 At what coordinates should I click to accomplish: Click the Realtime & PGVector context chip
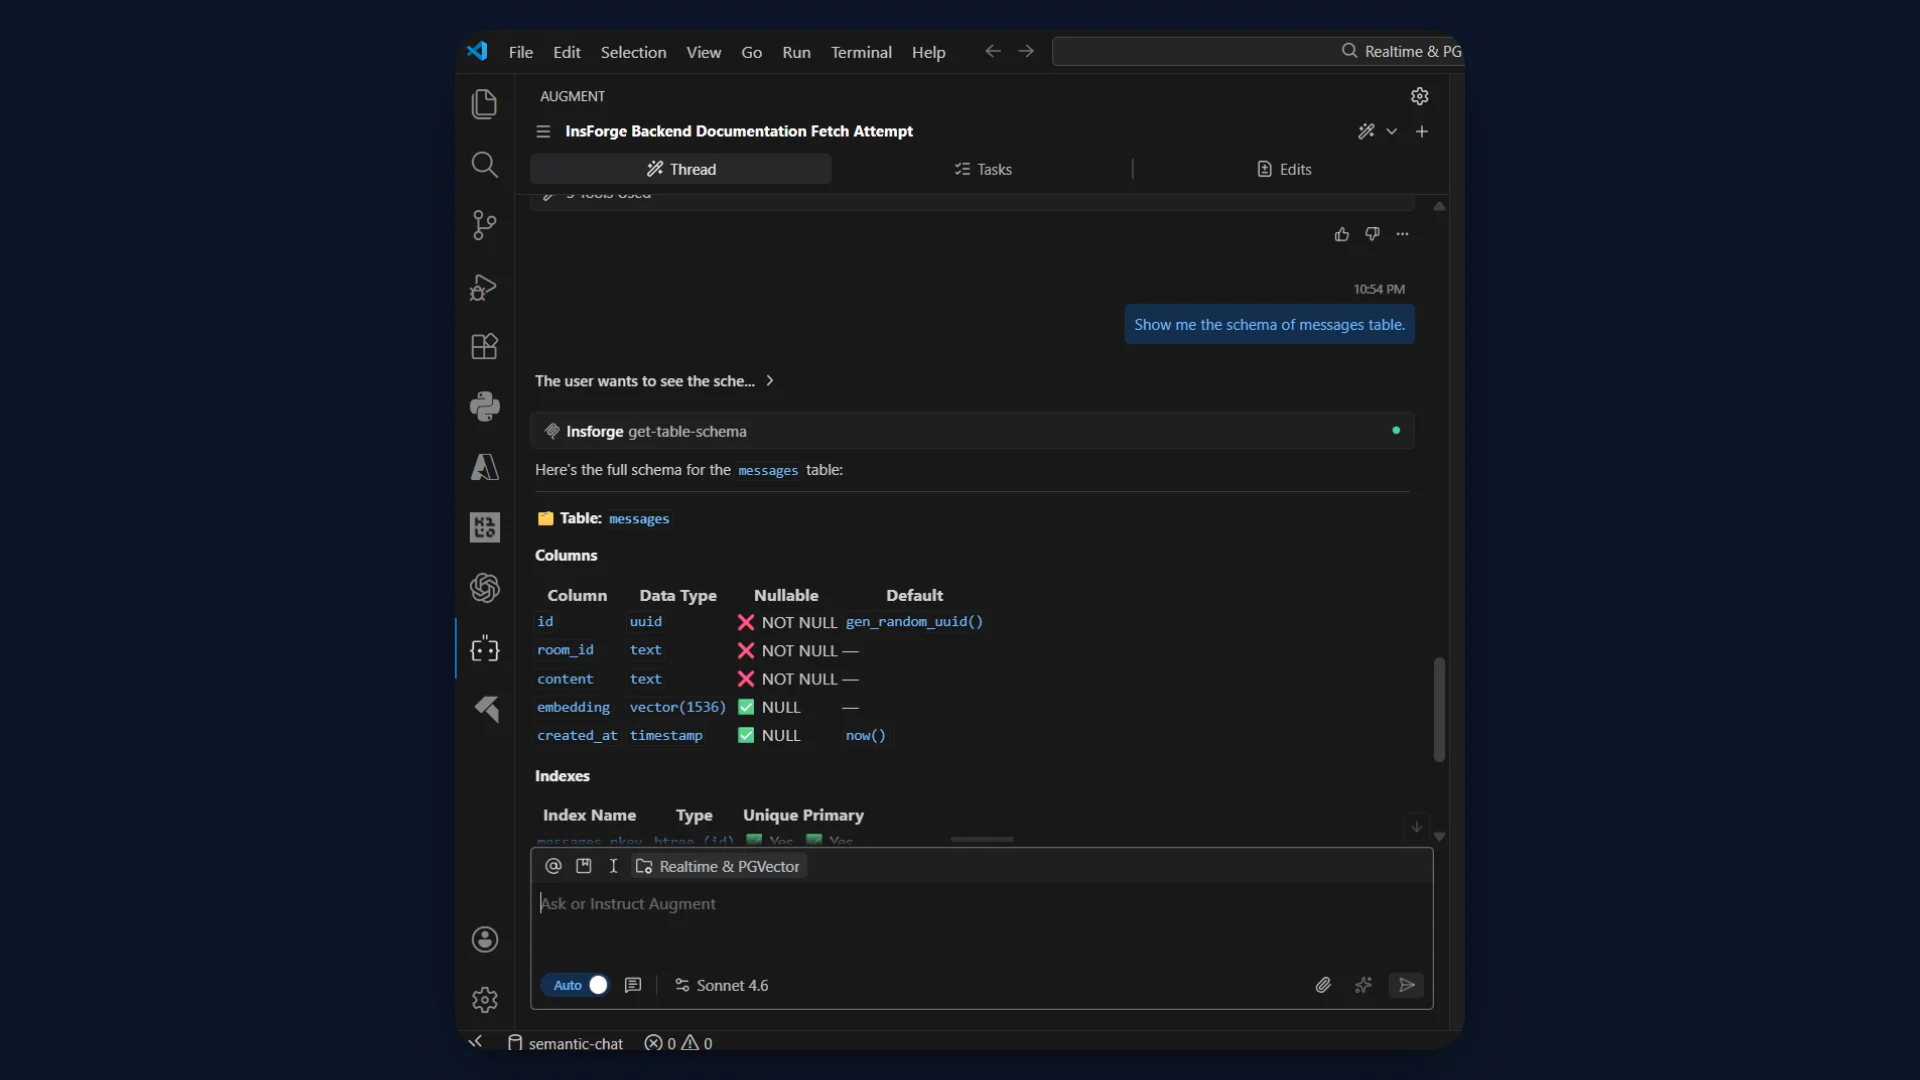(718, 866)
